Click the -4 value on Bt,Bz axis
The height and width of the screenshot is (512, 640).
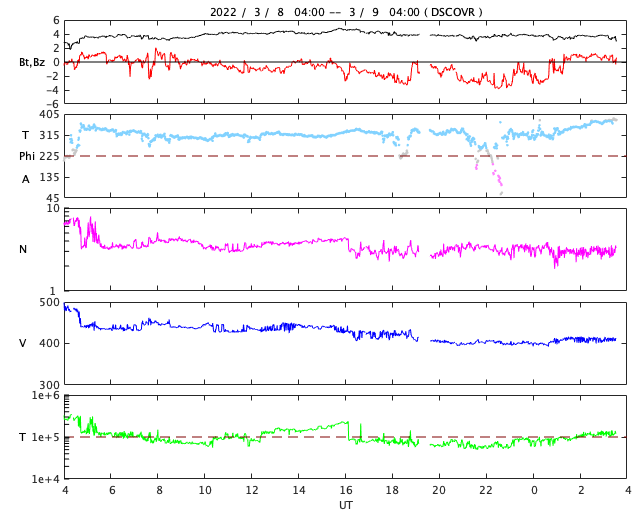[x=53, y=90]
